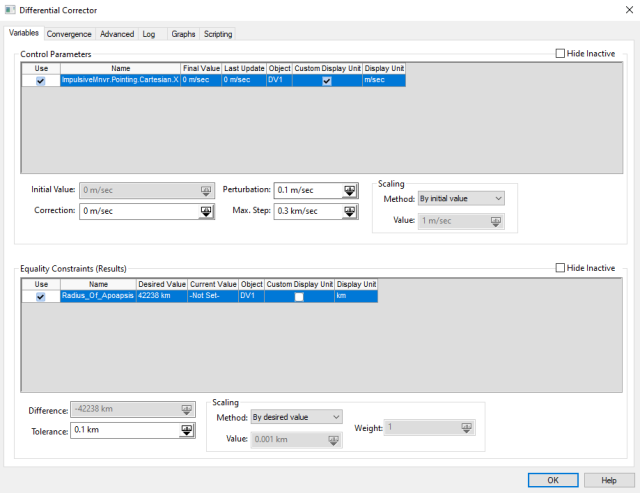Switch to the Graphs tab
The width and height of the screenshot is (640, 493).
coord(183,34)
